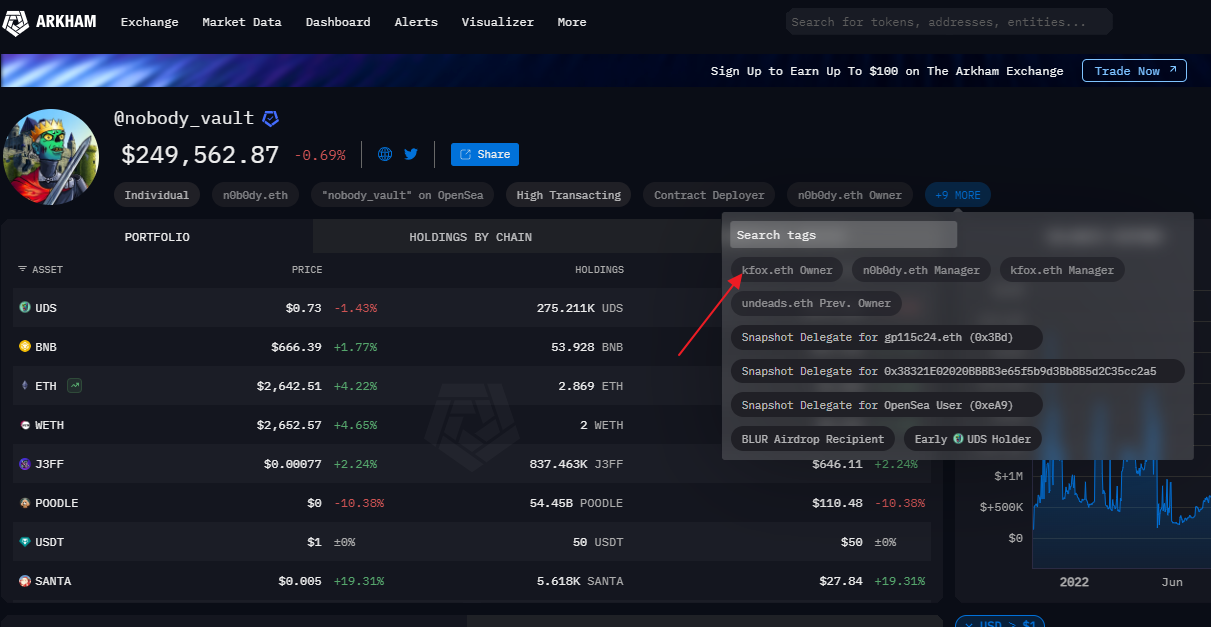1211x627 pixels.
Task: Open the More menu in top navigation
Action: pyautogui.click(x=572, y=22)
